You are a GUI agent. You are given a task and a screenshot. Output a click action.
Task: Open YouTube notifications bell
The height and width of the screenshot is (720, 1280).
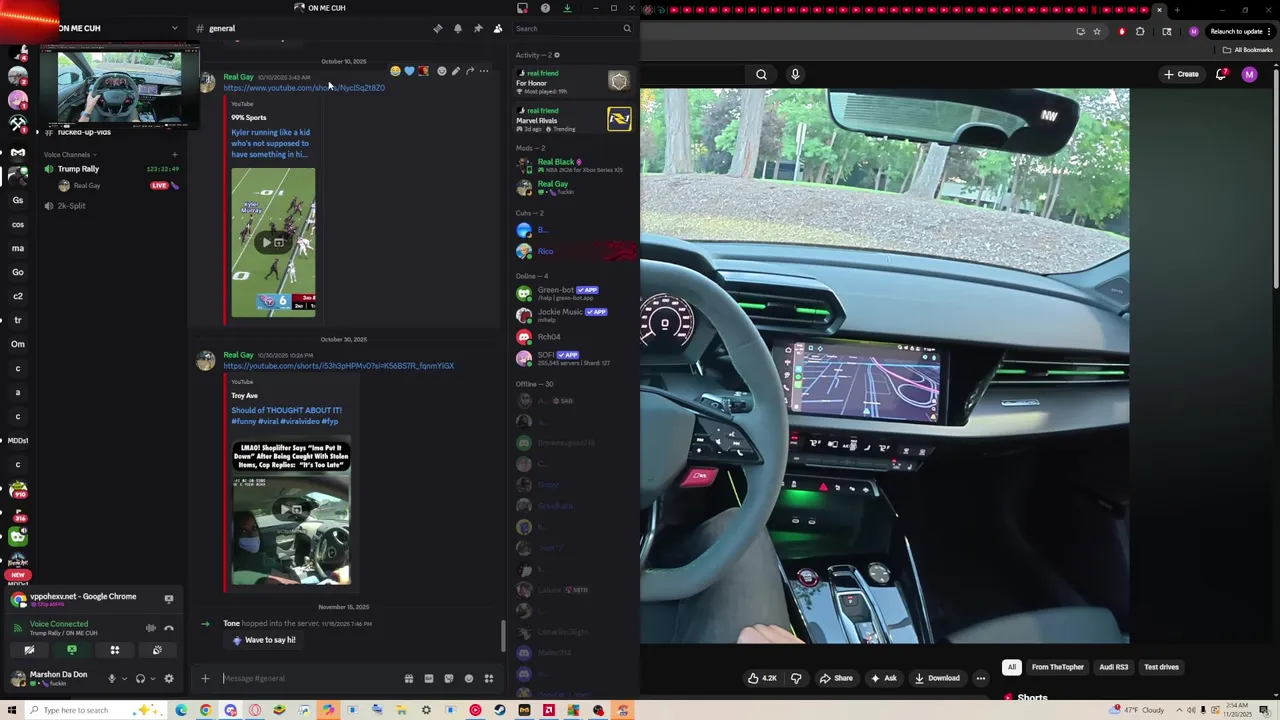(x=1222, y=74)
